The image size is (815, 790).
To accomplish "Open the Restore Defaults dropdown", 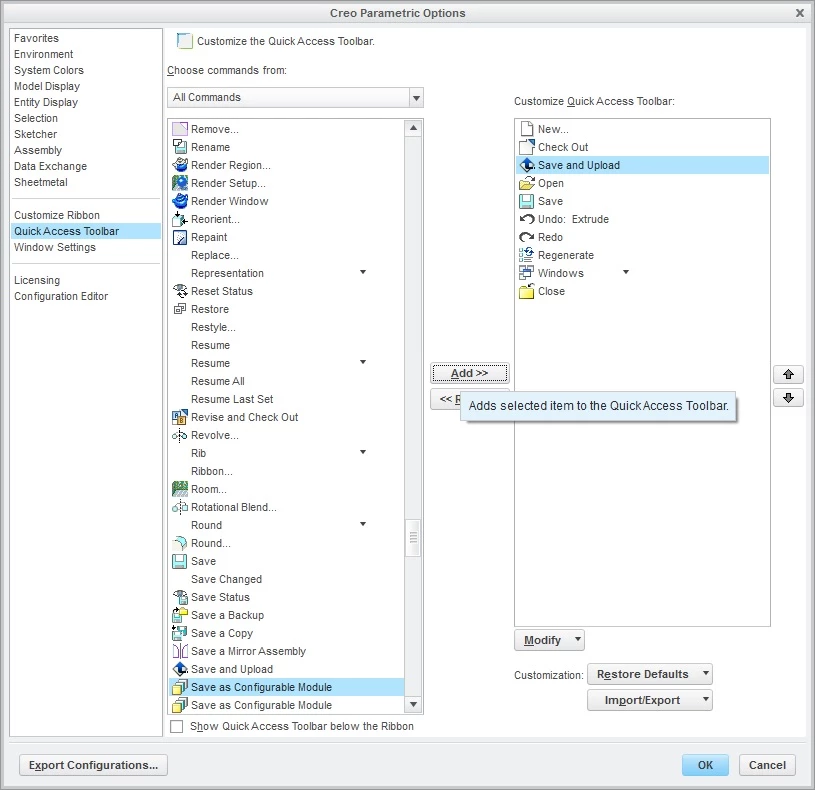I will coord(650,674).
